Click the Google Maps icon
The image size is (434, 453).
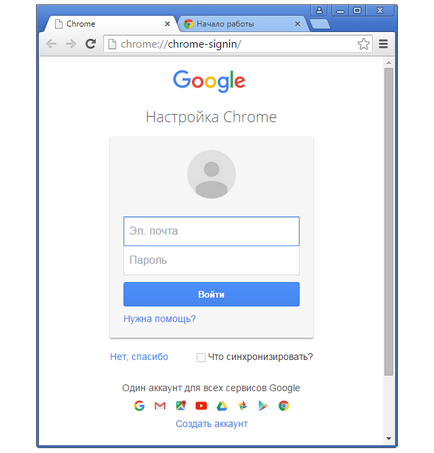point(181,406)
